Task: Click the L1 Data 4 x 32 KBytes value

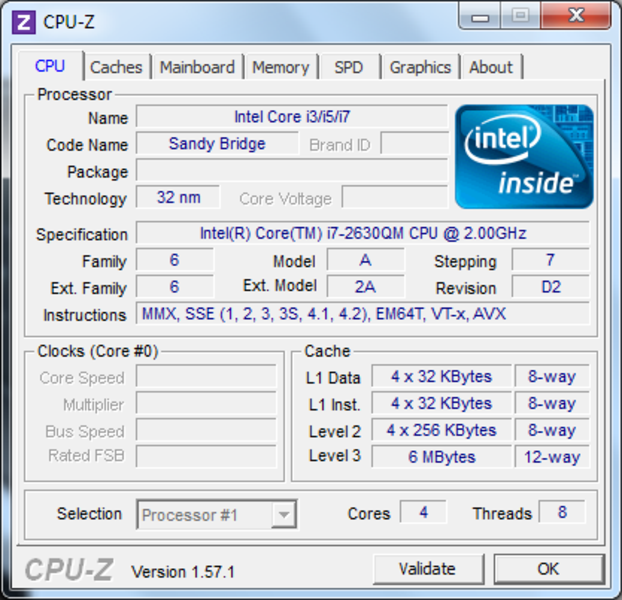Action: tap(442, 376)
